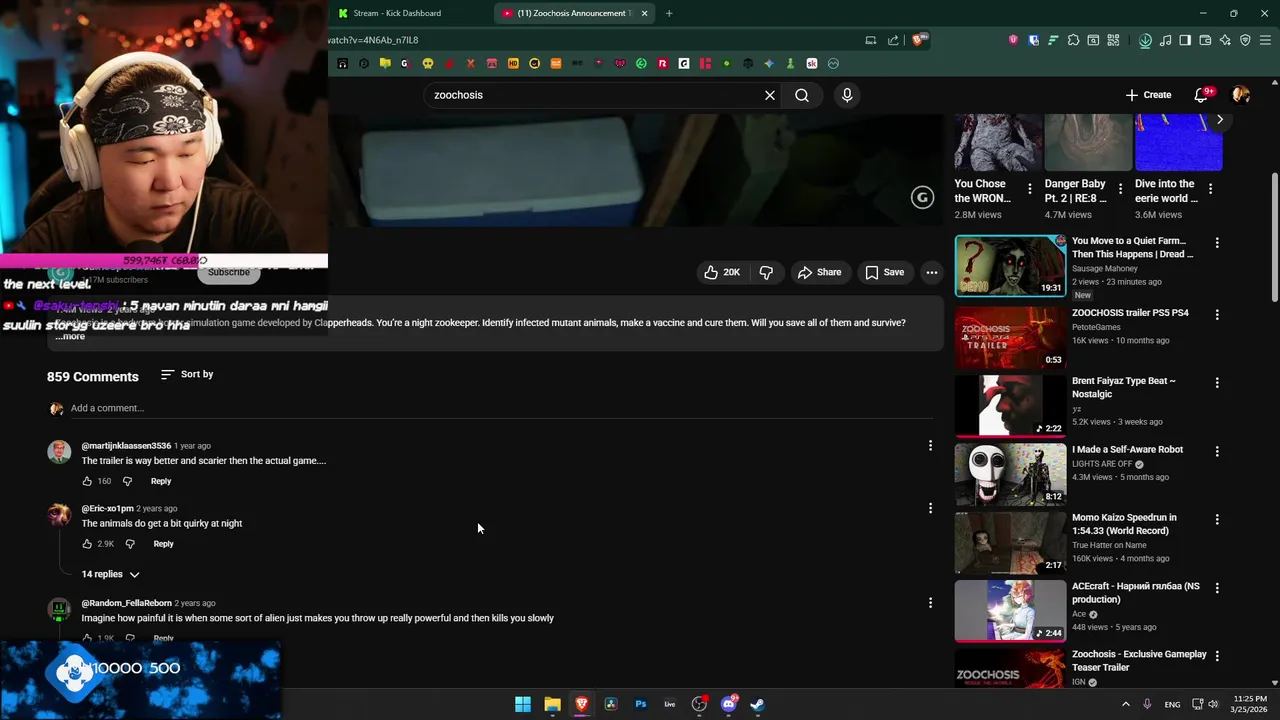The image size is (1280, 720).
Task: Dislike the Zoochosis video
Action: [766, 272]
